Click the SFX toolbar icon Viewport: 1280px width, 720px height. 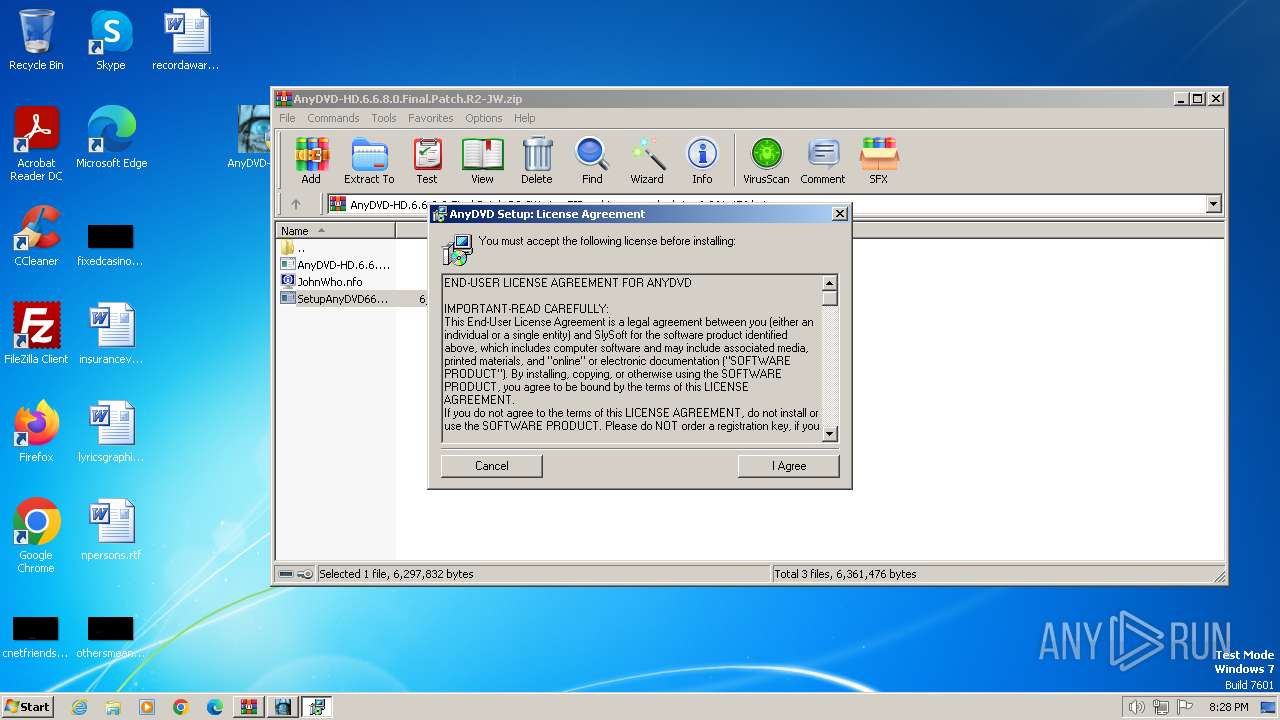point(878,161)
